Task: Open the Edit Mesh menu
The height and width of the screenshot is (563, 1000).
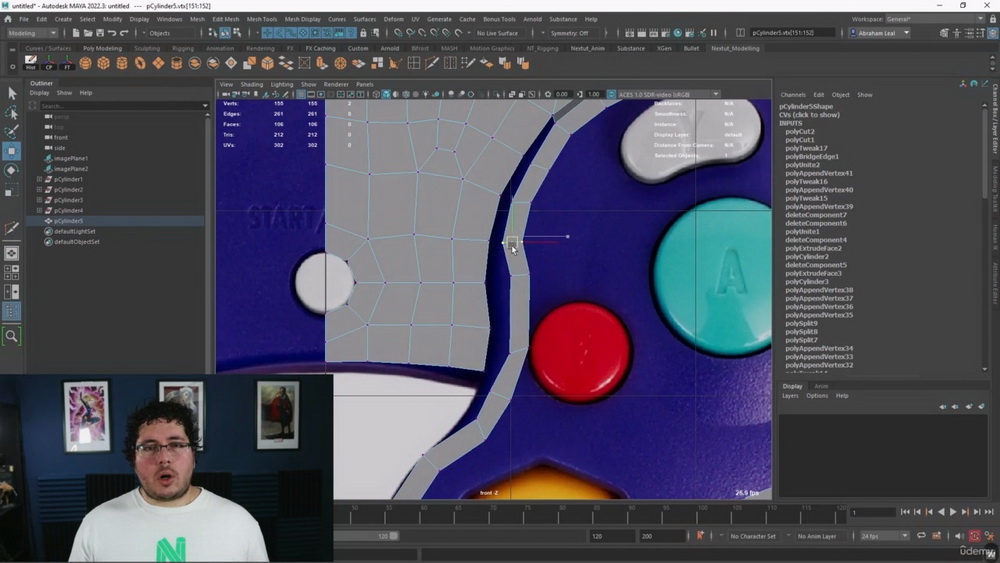Action: [x=225, y=19]
